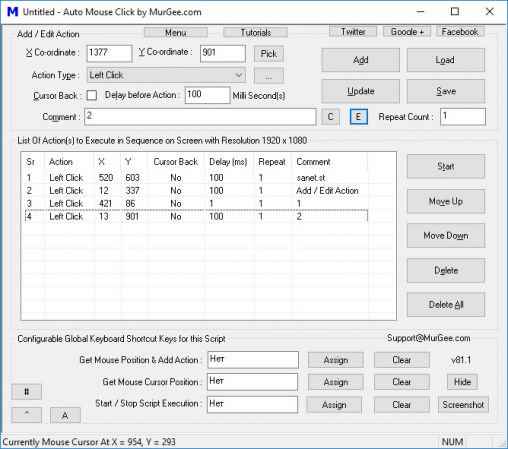Click the Pick coordinates button
The width and height of the screenshot is (508, 449).
[x=269, y=54]
